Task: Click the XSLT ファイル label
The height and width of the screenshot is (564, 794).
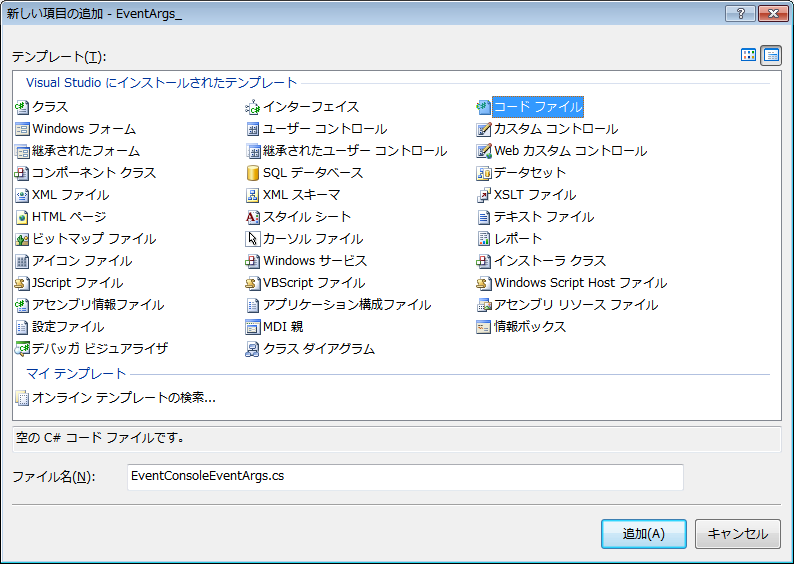Action: 535,195
